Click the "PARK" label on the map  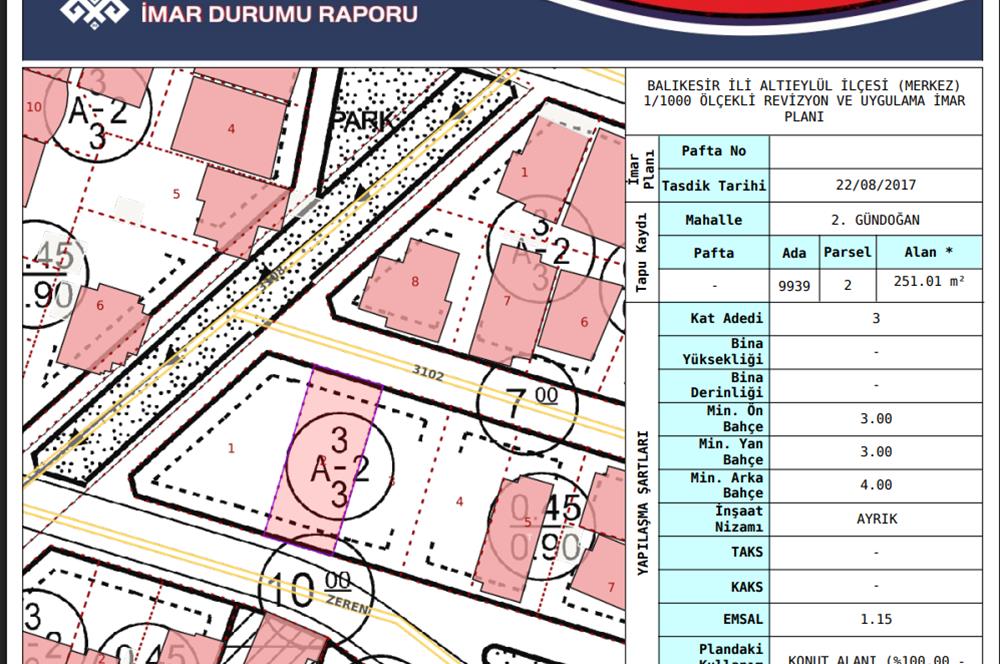coord(365,120)
